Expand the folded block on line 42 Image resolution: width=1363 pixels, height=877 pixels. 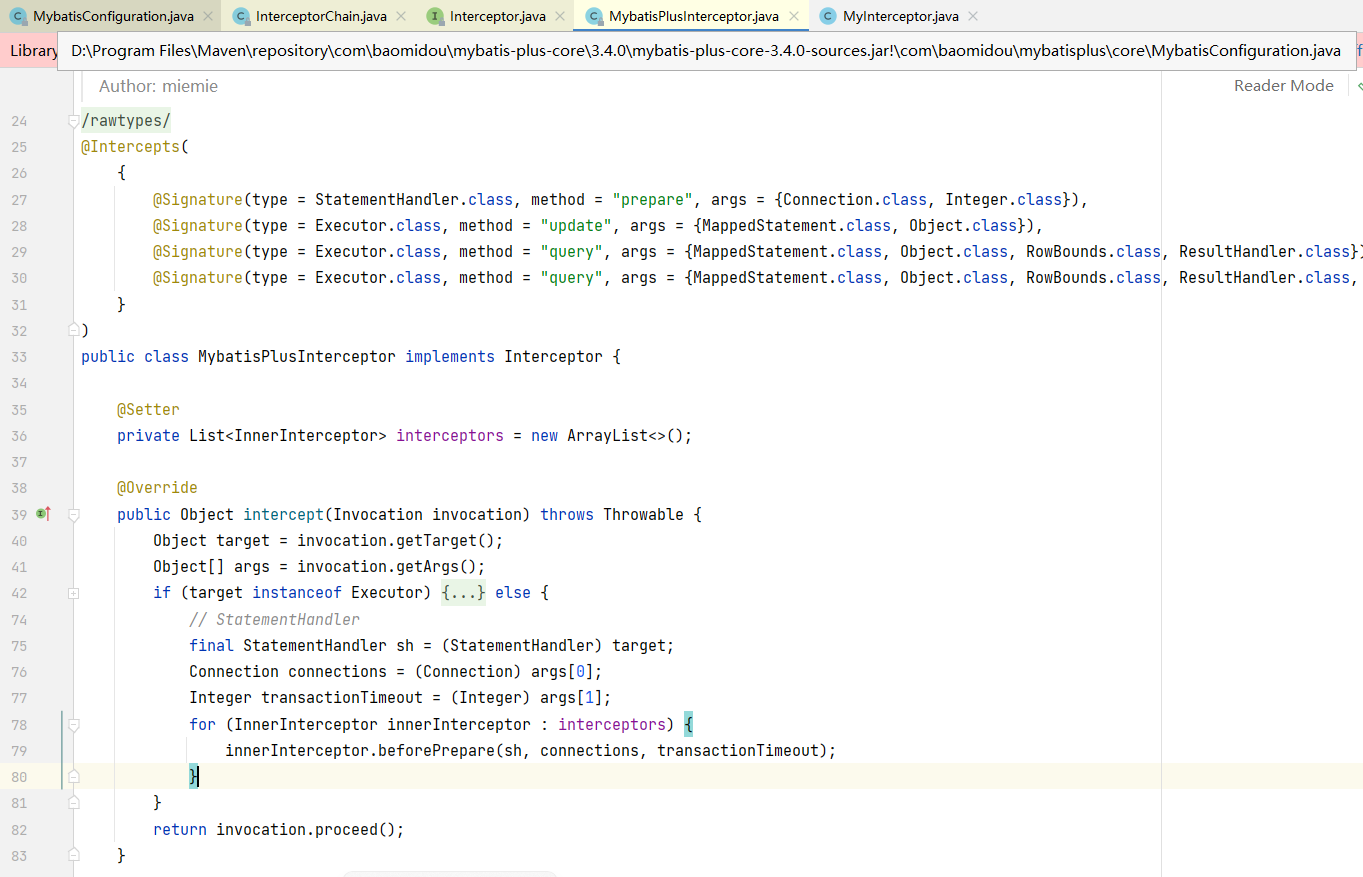73,593
